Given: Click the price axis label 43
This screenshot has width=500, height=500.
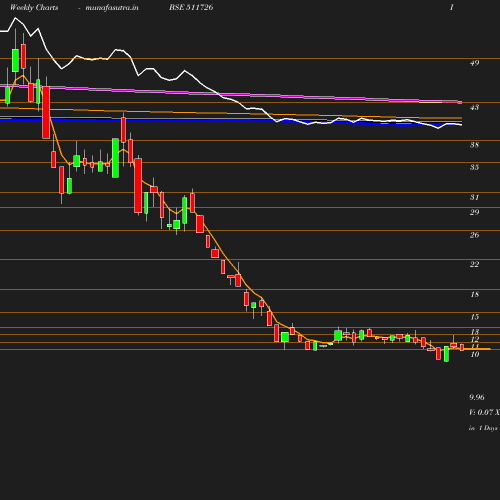Looking at the screenshot, I should click(x=474, y=107).
